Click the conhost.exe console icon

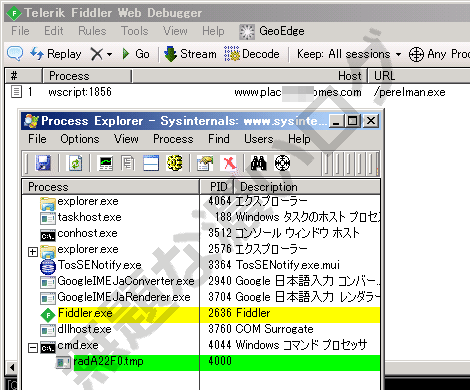(x=48, y=236)
